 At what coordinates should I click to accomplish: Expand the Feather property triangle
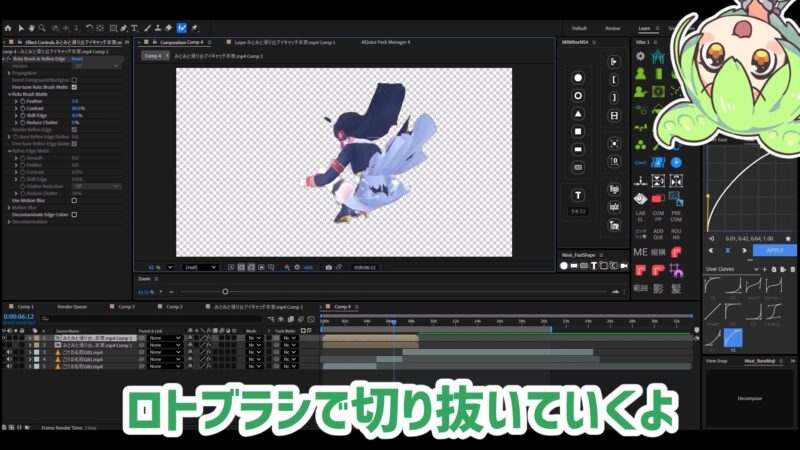[15, 101]
